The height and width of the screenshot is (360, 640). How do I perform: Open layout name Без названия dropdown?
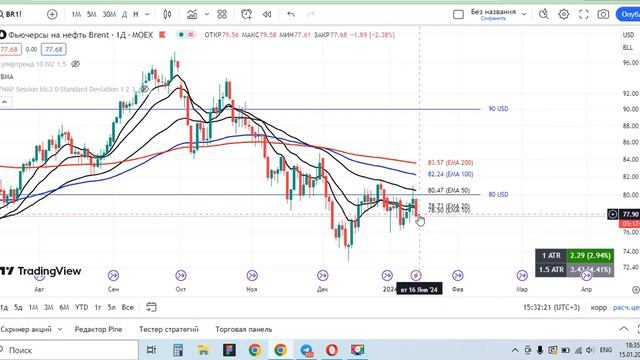point(498,14)
